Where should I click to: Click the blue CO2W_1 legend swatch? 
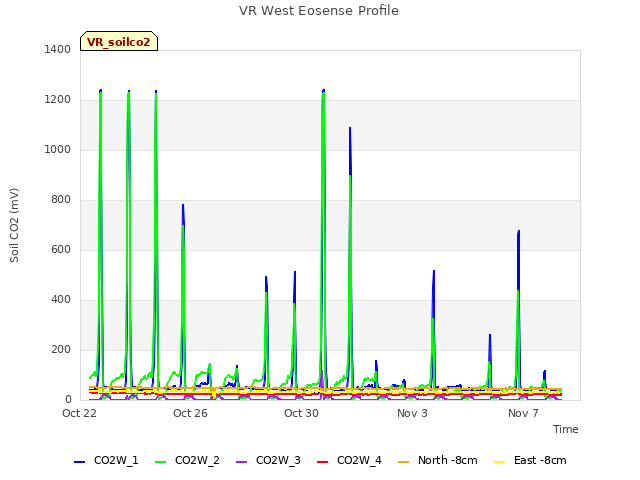79,462
